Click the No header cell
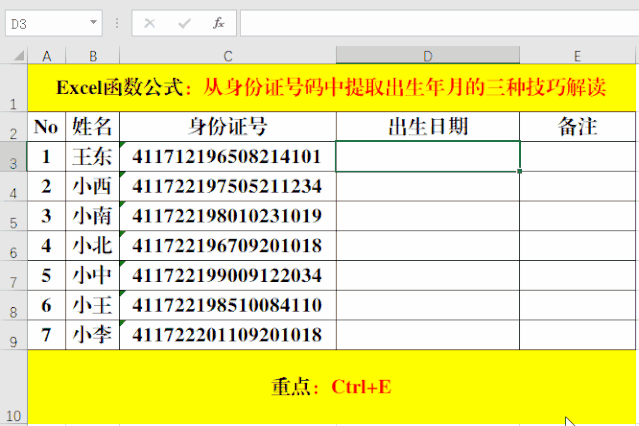The width and height of the screenshot is (639, 426). coord(46,126)
